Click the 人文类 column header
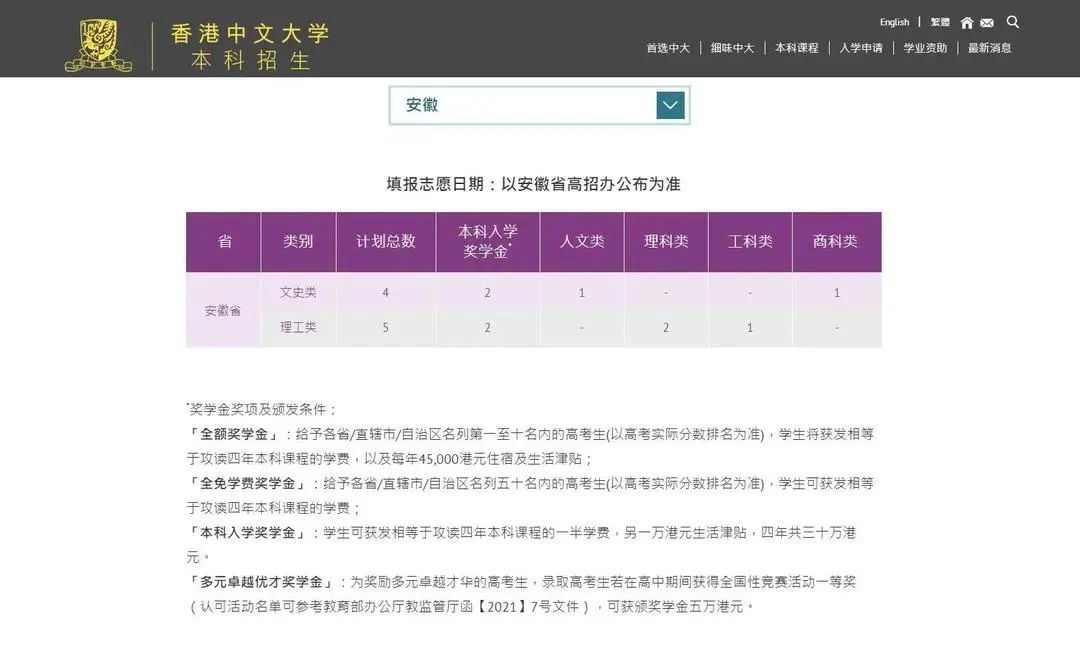 click(x=582, y=242)
